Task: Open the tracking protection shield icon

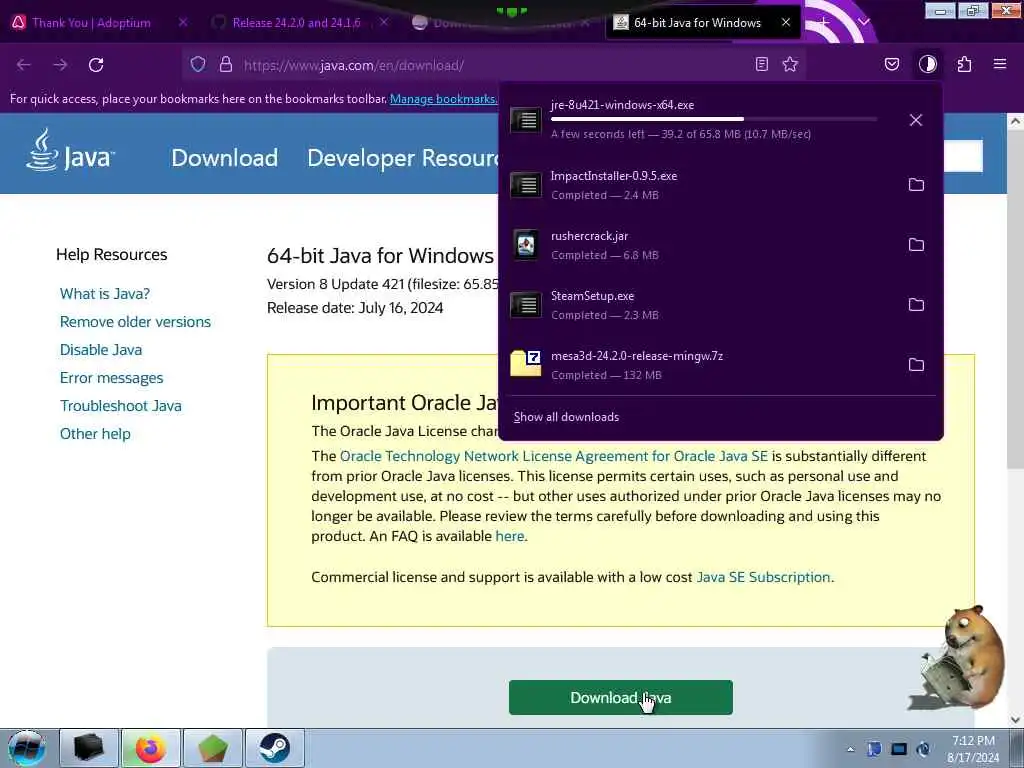Action: point(198,64)
